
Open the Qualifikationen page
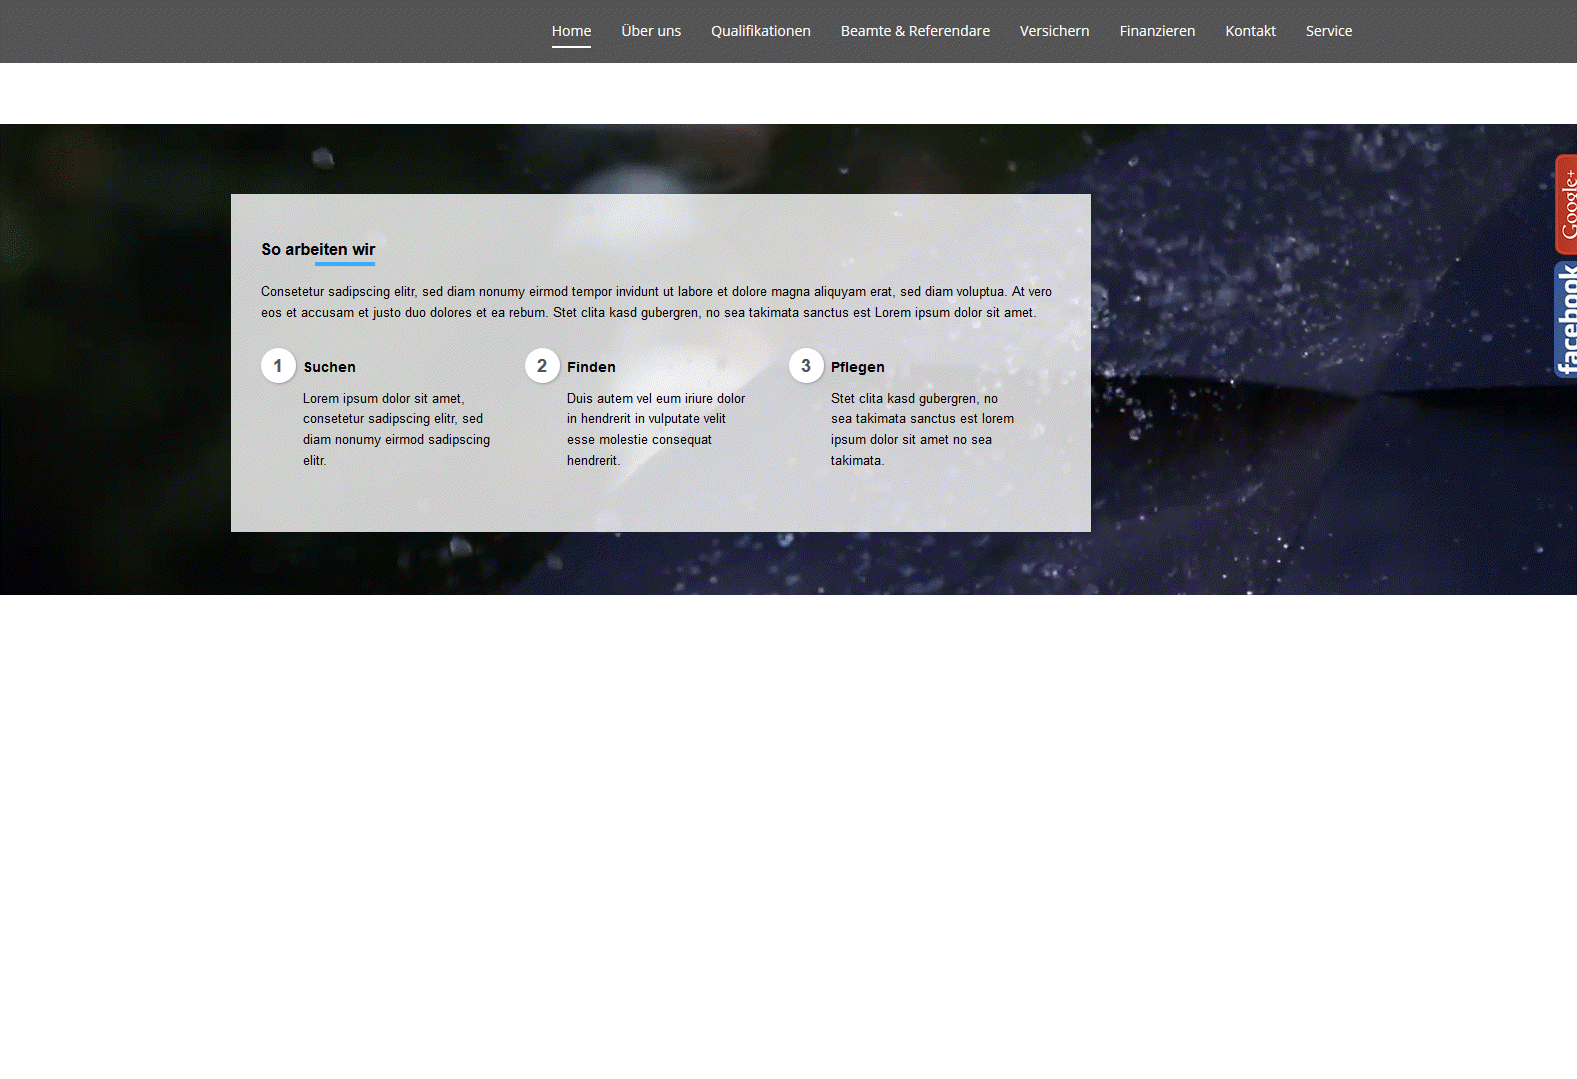[761, 31]
